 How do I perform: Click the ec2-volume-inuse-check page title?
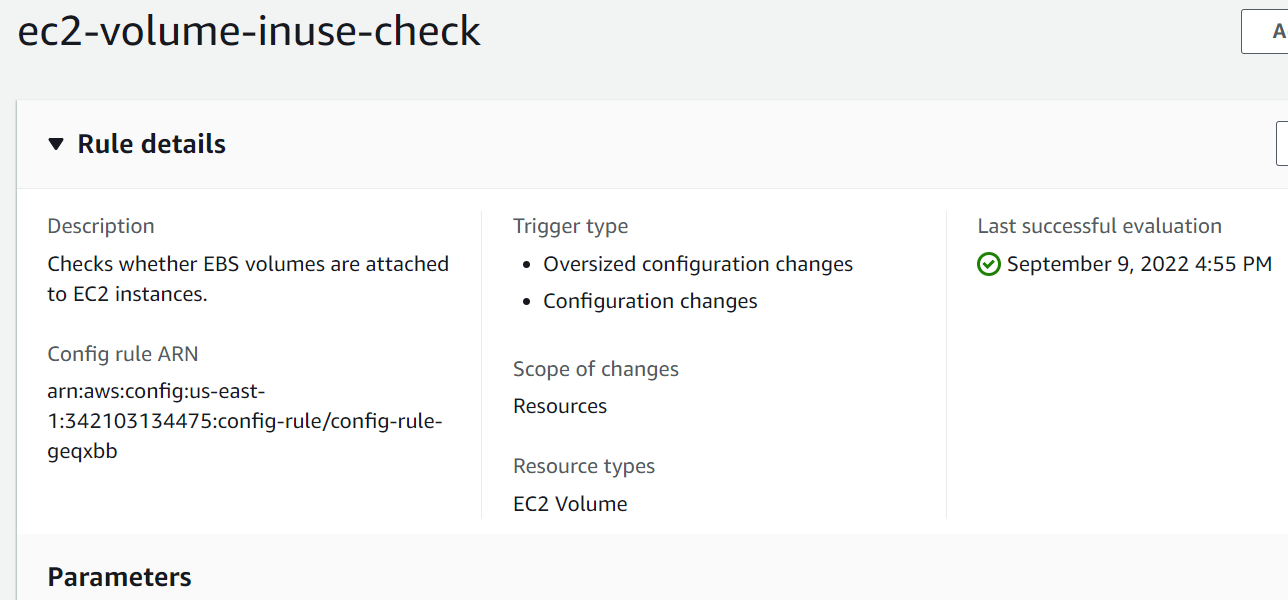[248, 31]
